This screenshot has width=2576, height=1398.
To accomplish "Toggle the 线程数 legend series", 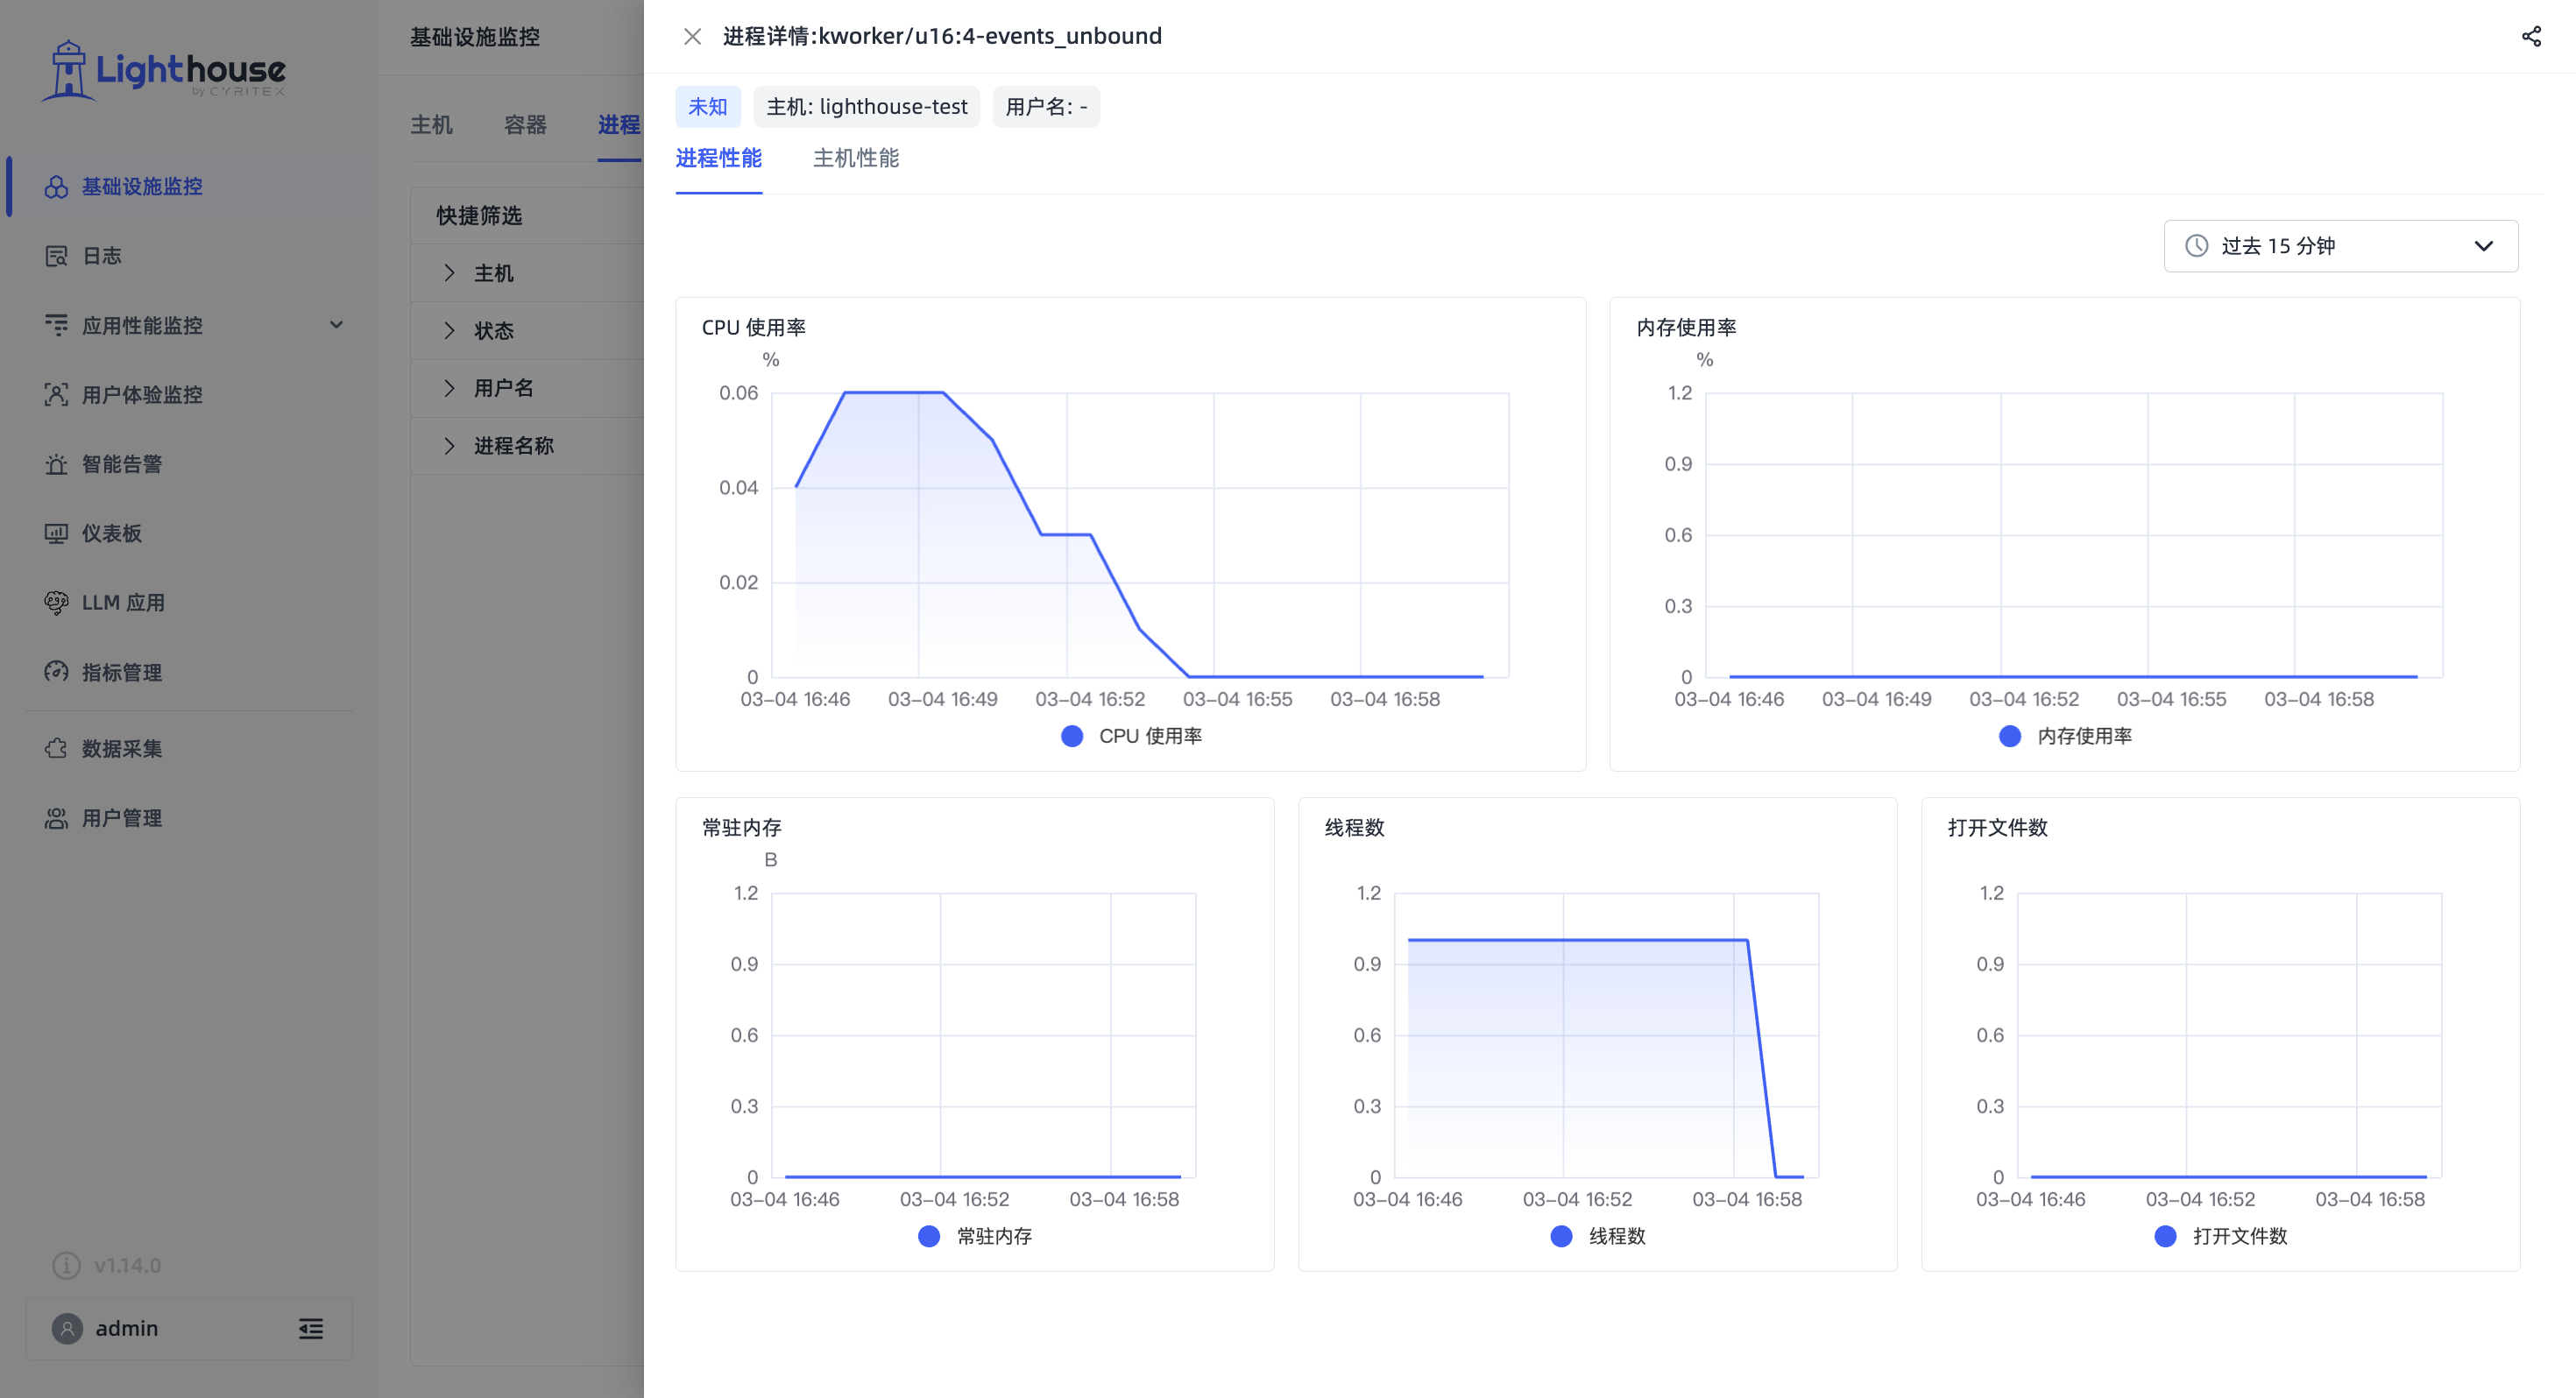I will pos(1598,1236).
